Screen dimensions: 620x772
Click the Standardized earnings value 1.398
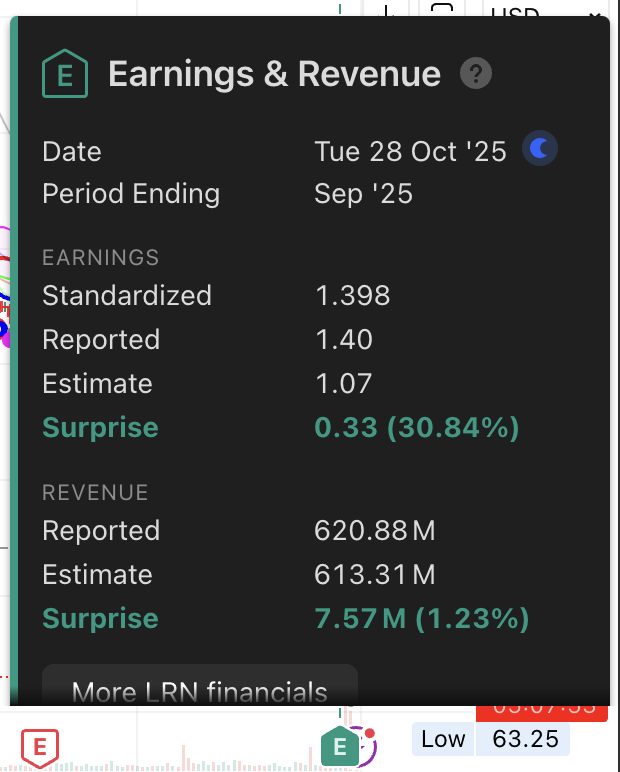click(x=352, y=296)
